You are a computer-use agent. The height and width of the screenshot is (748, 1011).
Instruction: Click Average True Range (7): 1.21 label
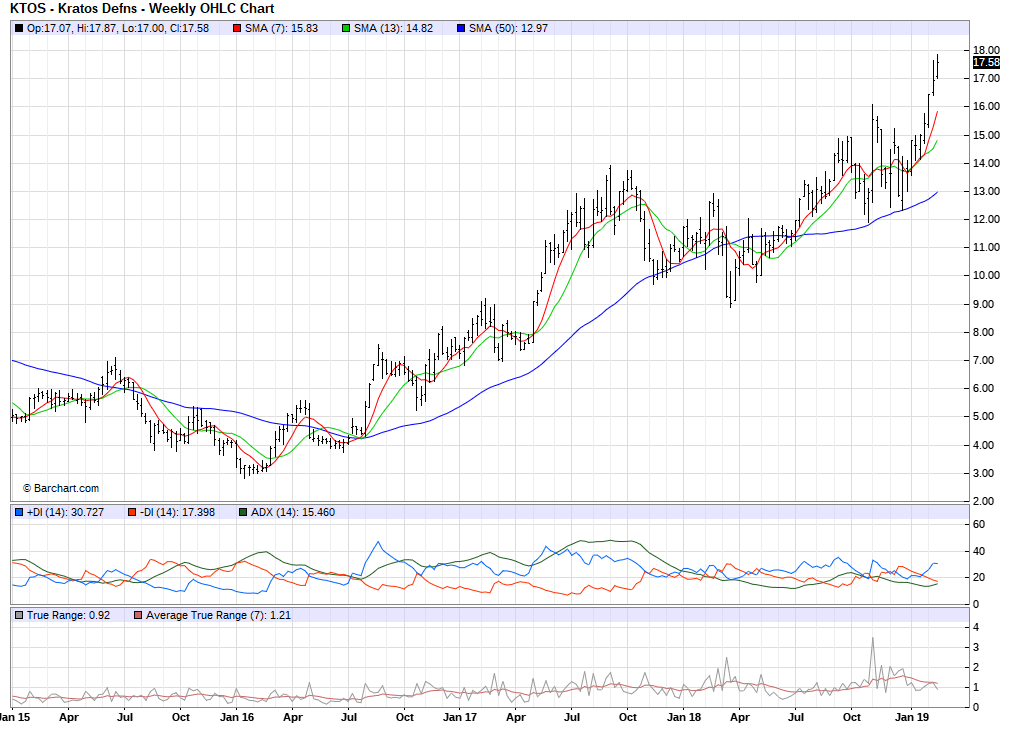click(x=219, y=615)
